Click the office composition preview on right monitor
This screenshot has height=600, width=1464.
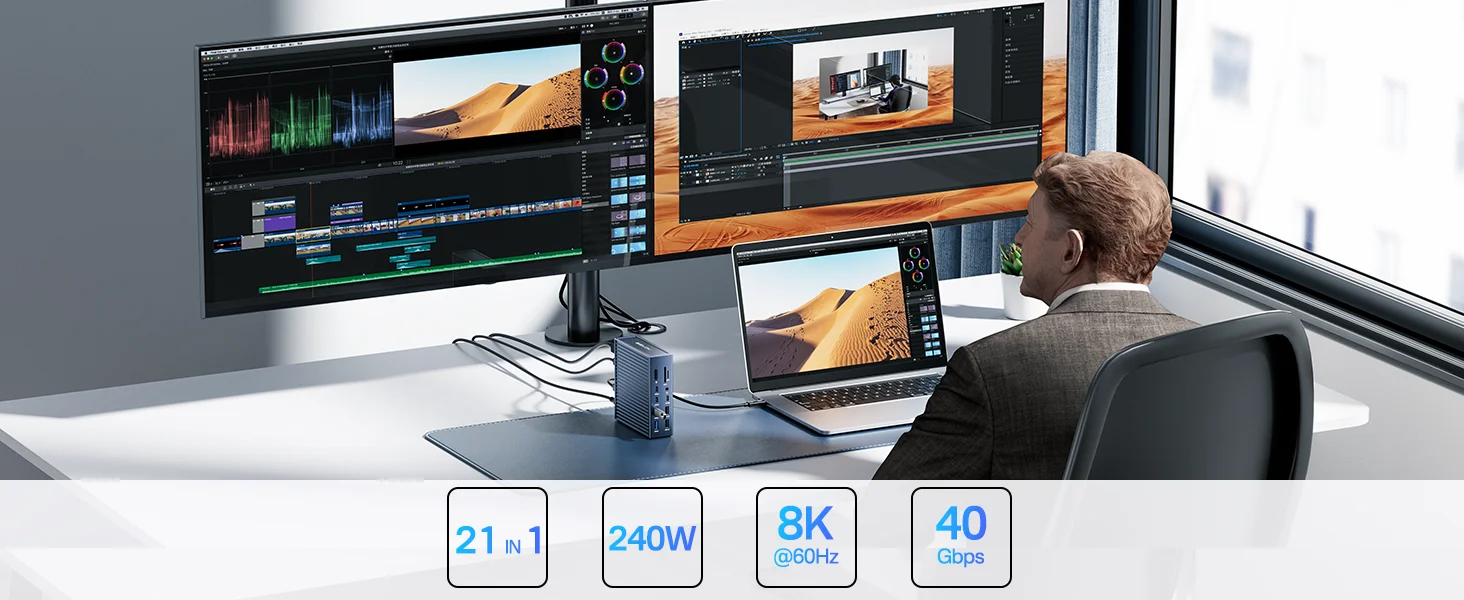(x=873, y=83)
